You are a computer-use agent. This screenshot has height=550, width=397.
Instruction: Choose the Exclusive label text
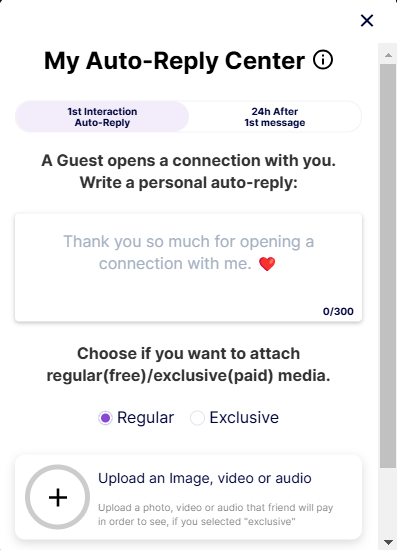pos(244,417)
